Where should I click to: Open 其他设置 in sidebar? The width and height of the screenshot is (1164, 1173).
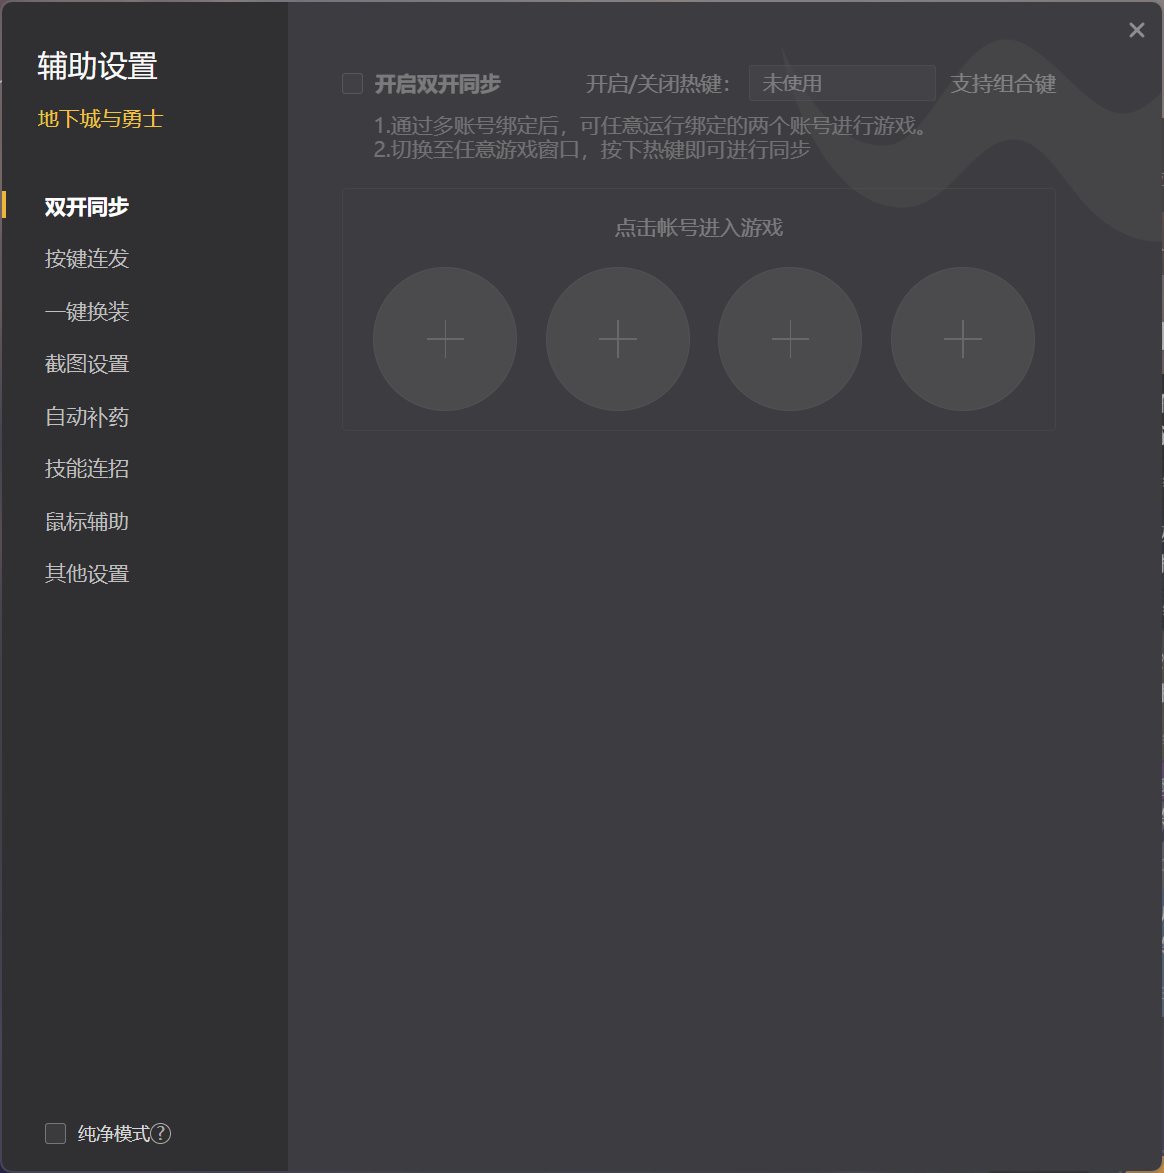[x=87, y=574]
